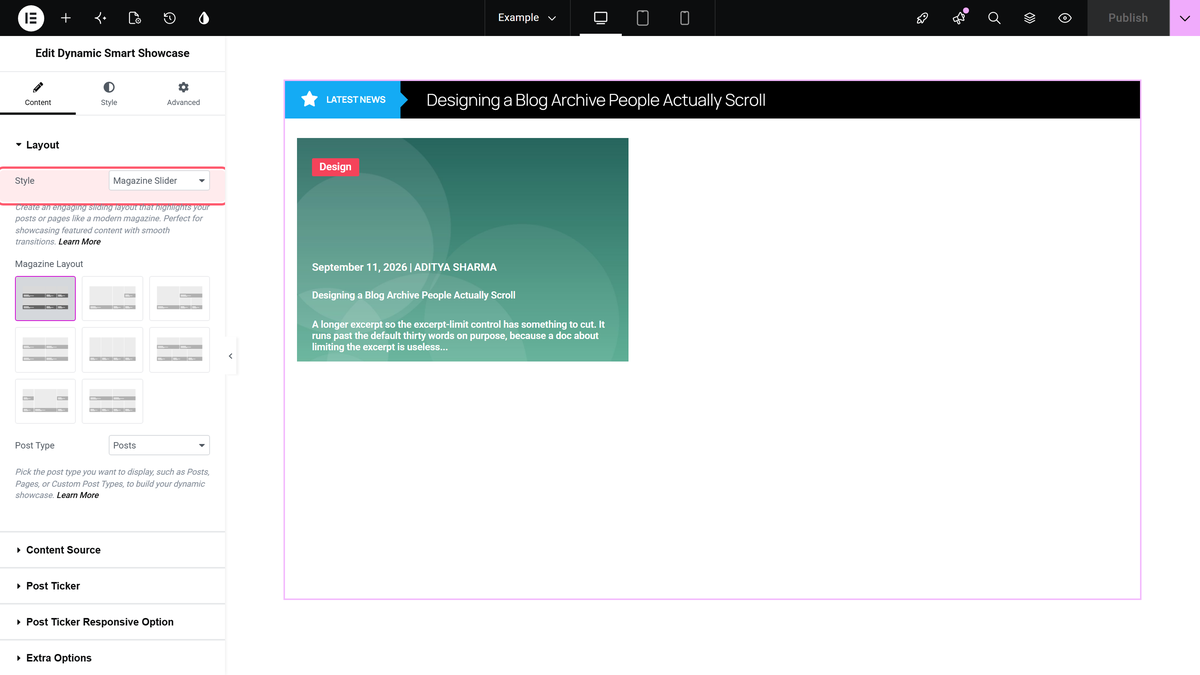The image size is (1200, 675).
Task: Click the Edit Dynamic Smart Showcase panel title
Action: [112, 53]
